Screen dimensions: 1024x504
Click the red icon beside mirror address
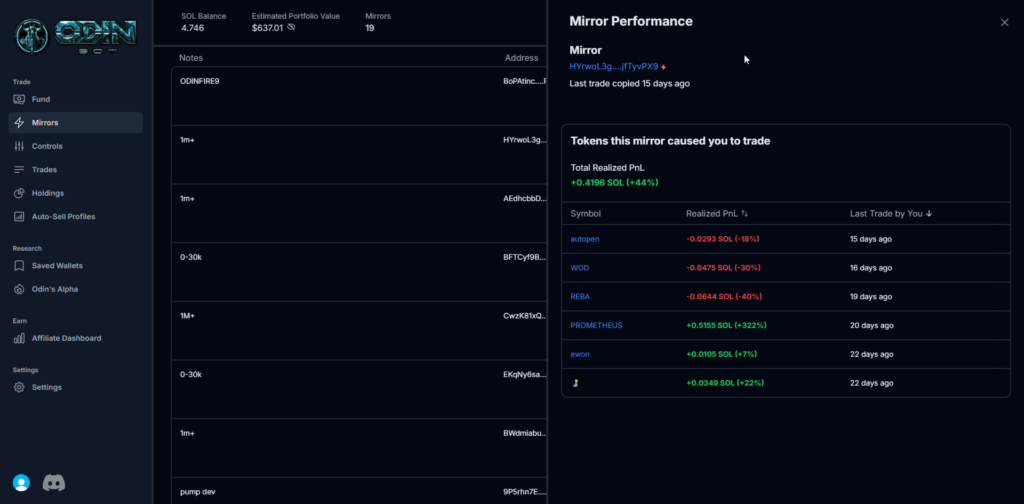[x=664, y=67]
